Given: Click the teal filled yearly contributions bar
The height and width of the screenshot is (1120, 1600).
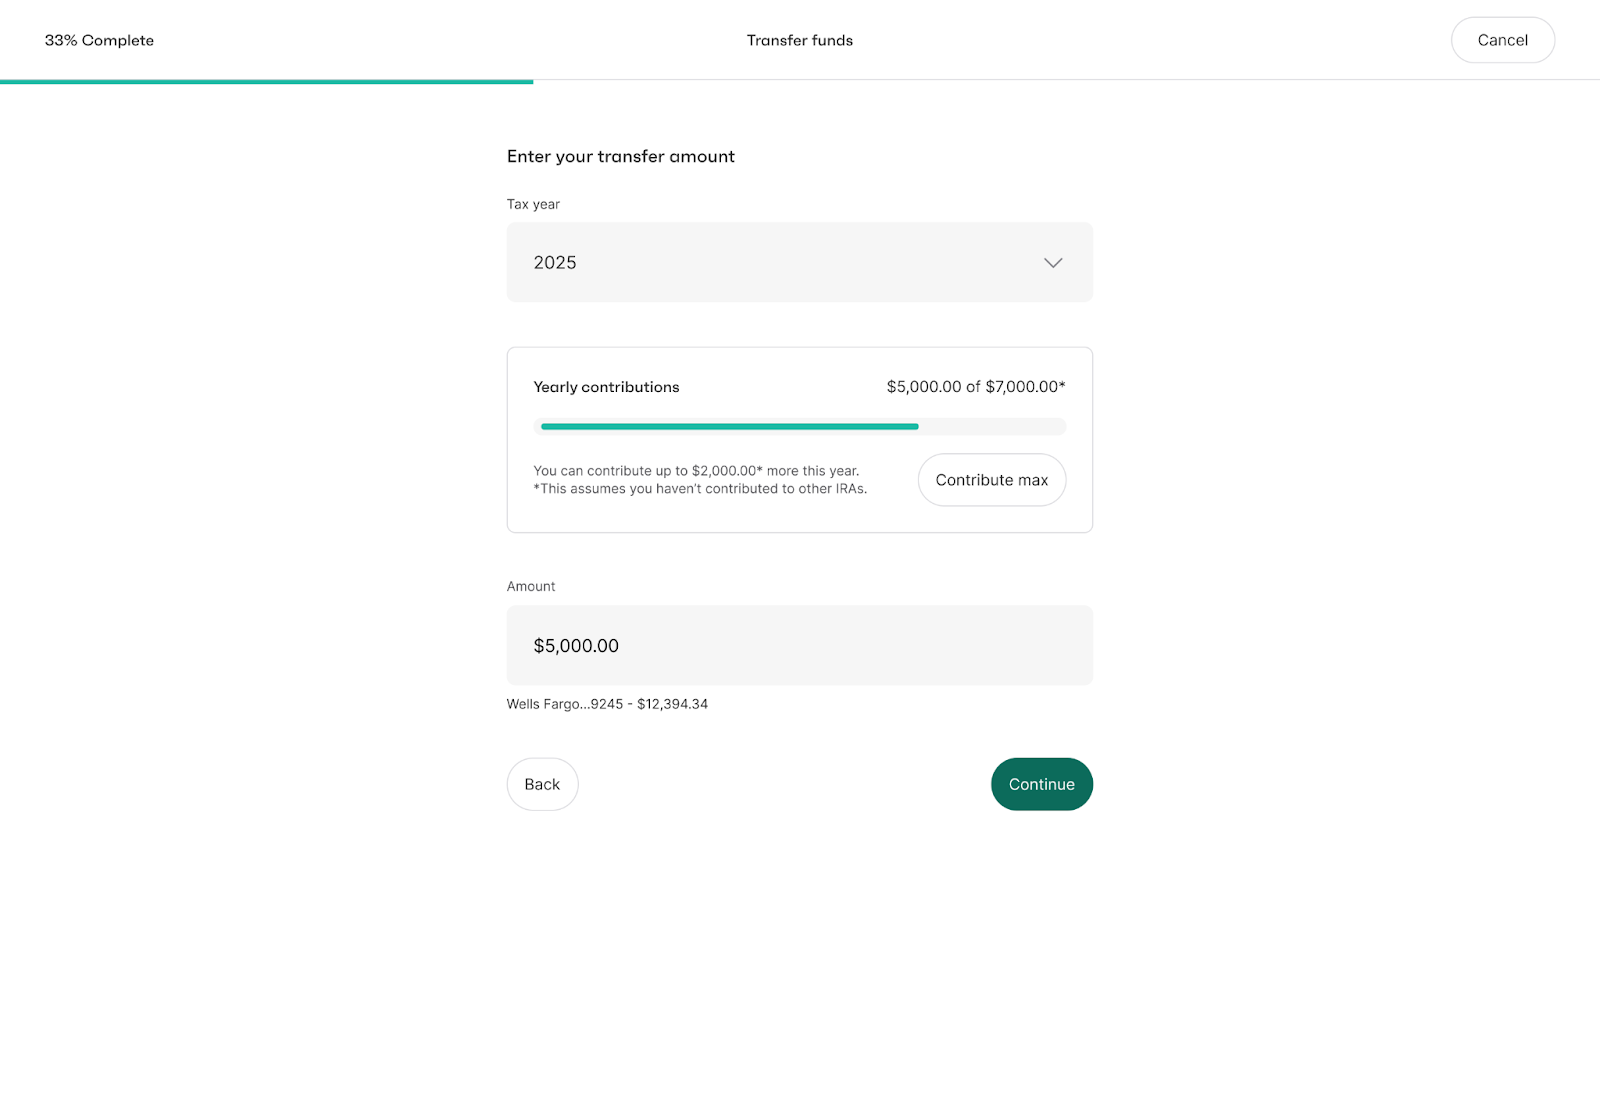Looking at the screenshot, I should click(729, 427).
